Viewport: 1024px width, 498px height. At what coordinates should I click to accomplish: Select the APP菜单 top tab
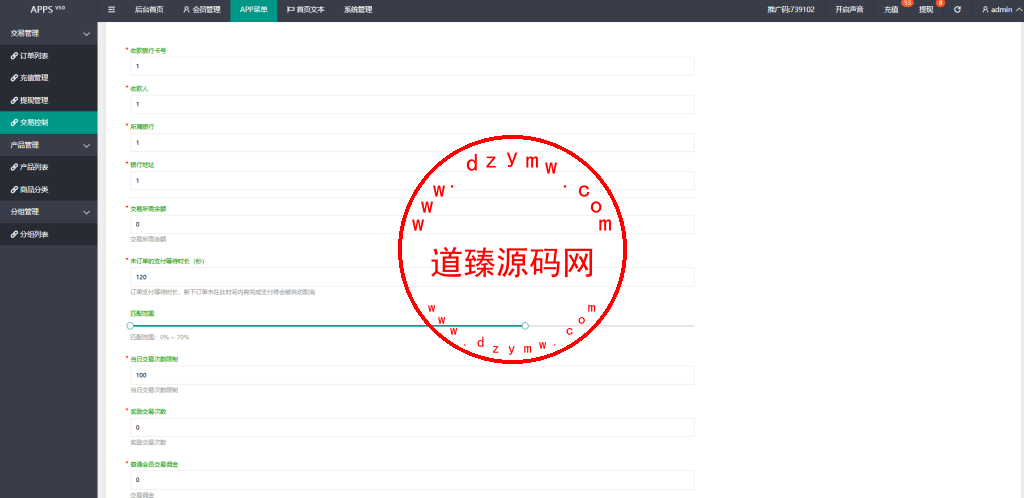(253, 10)
